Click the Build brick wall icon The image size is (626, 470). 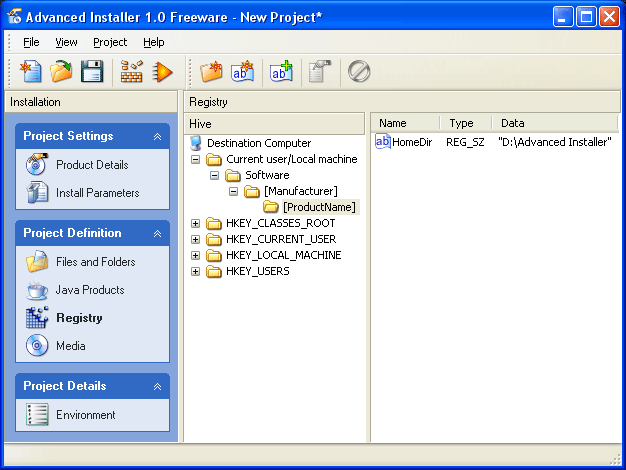tap(132, 72)
